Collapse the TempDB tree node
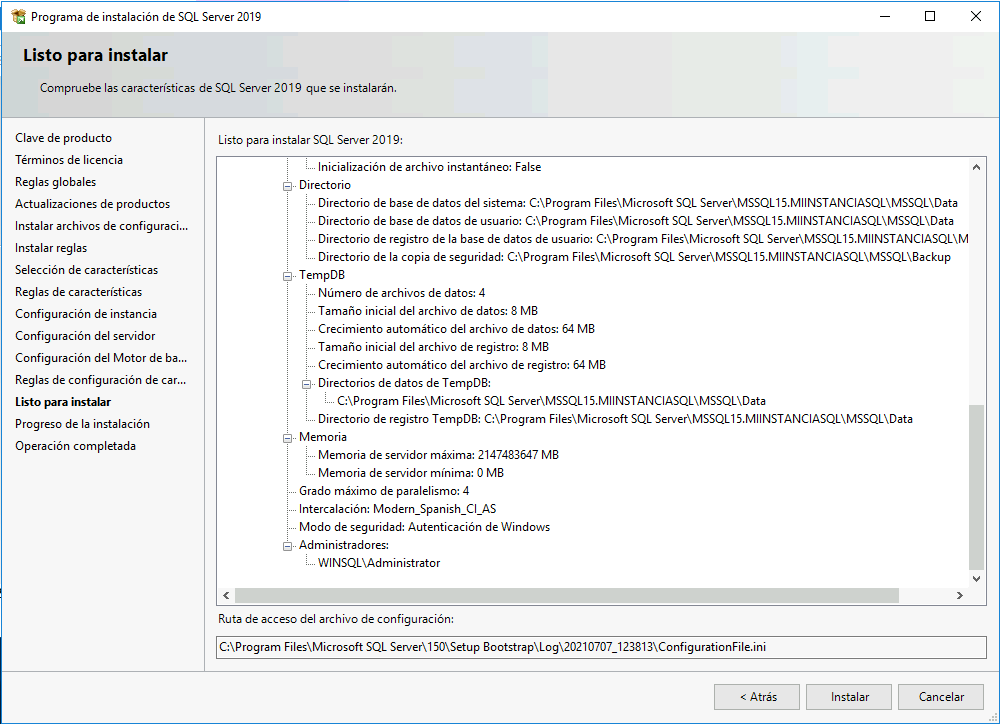The image size is (1000, 724). click(288, 276)
